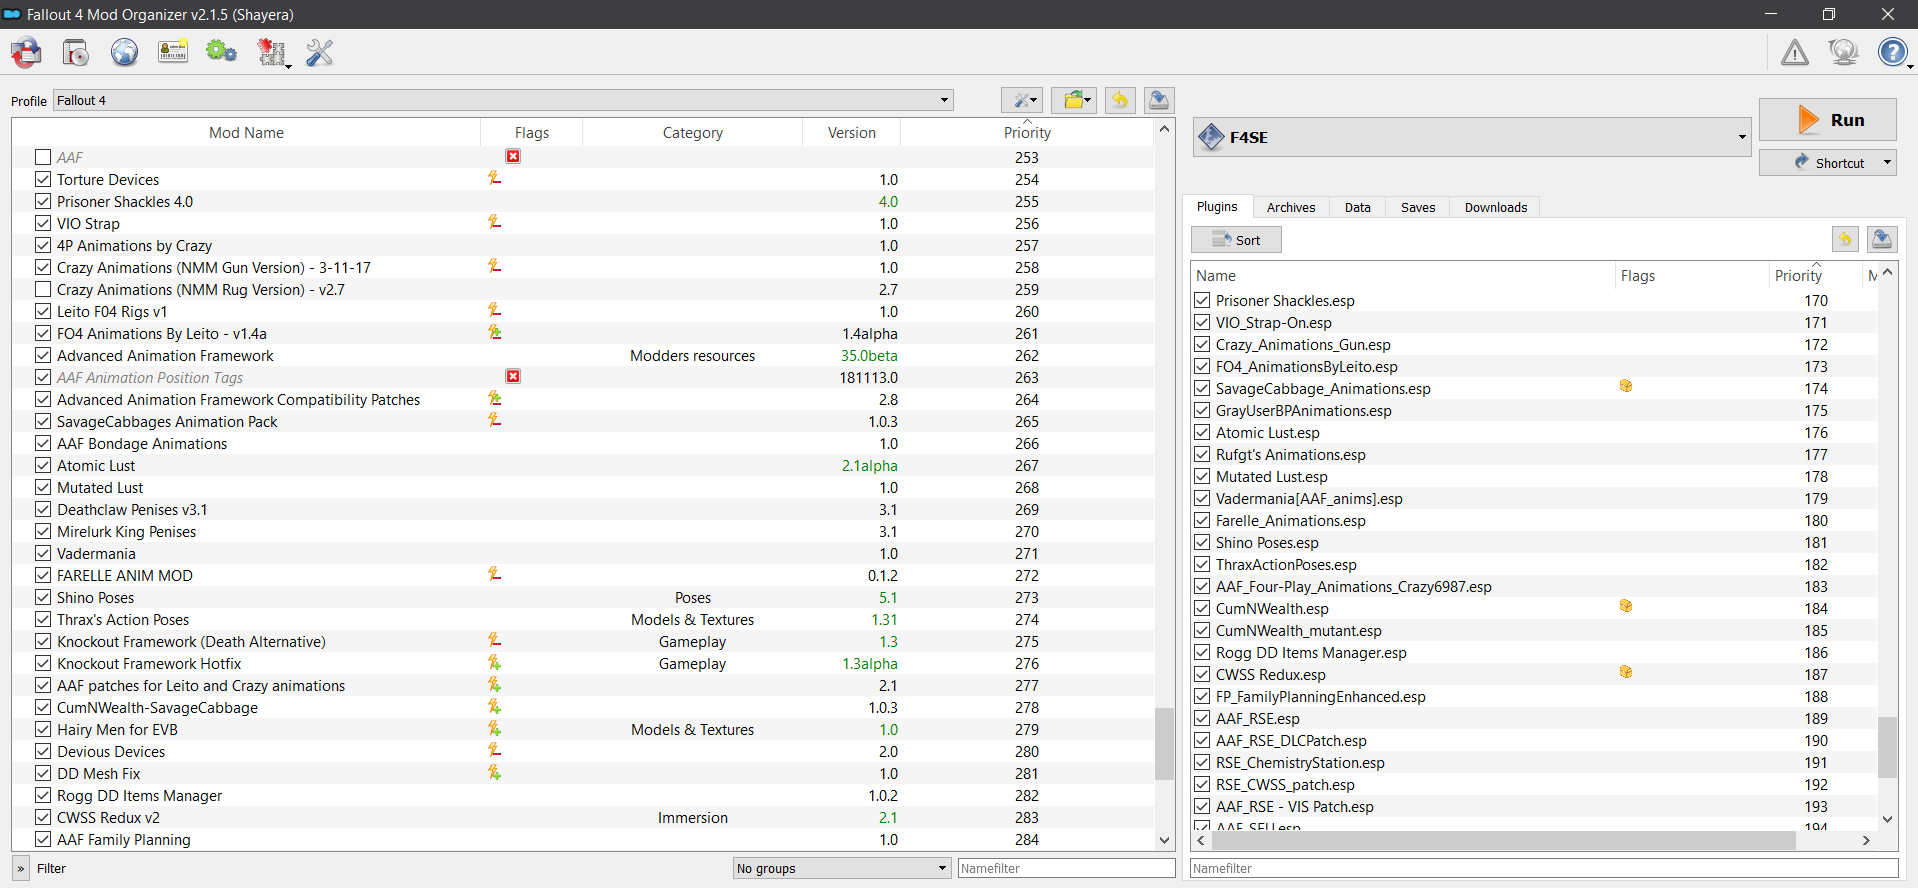Sort the mod list by Priority column
Viewport: 1918px width, 888px height.
[x=1027, y=132]
